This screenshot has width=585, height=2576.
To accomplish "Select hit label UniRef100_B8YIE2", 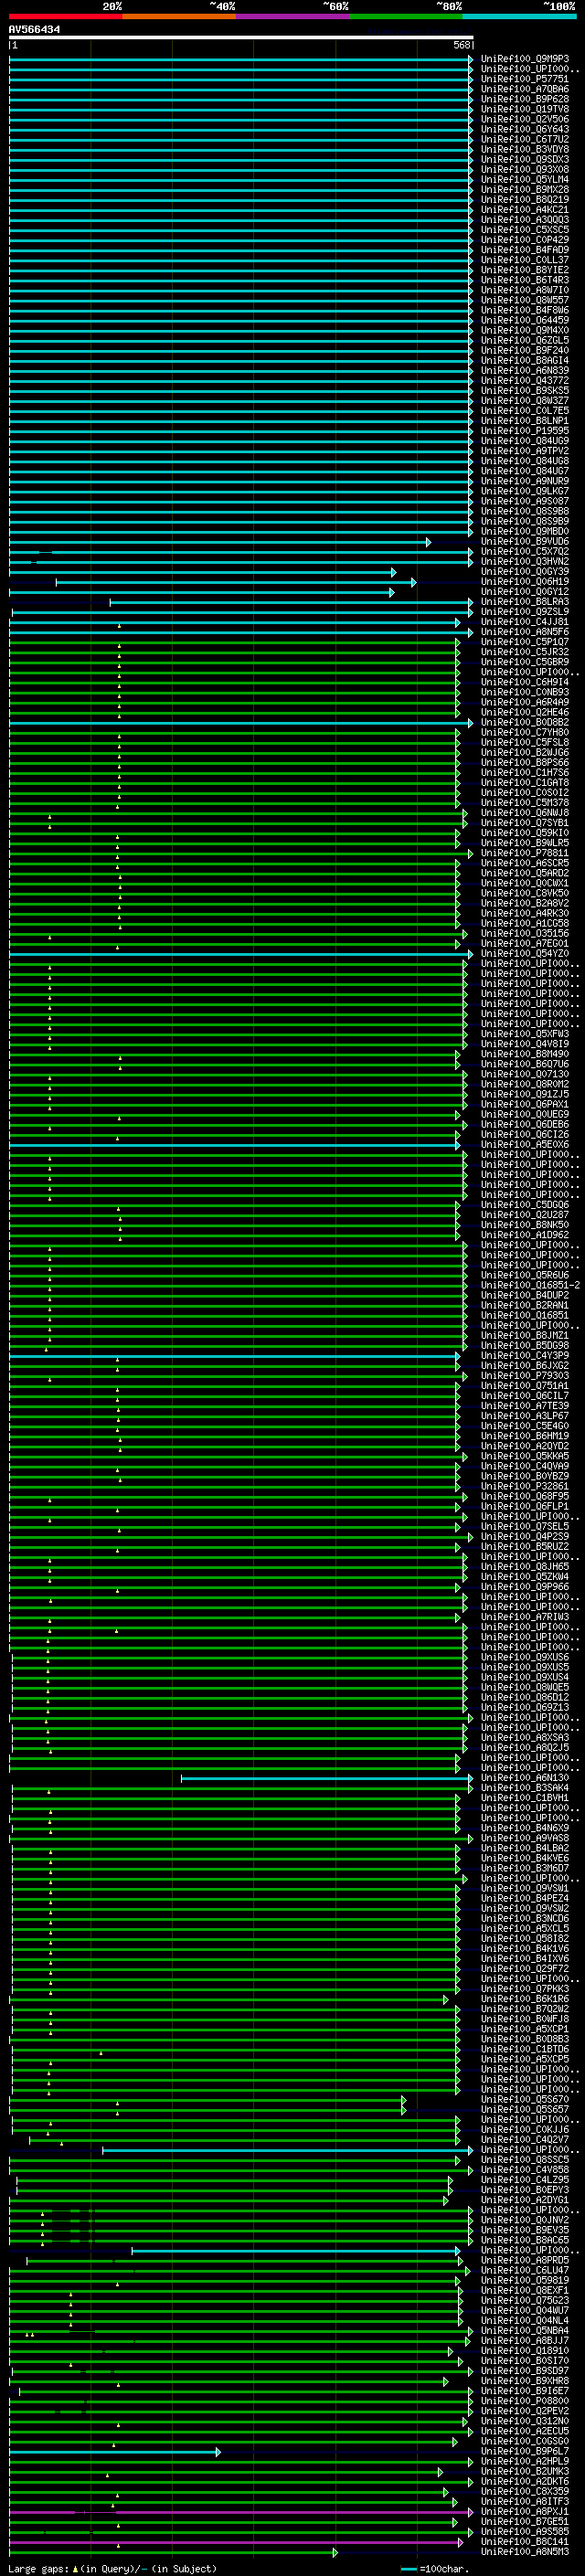I will (525, 270).
